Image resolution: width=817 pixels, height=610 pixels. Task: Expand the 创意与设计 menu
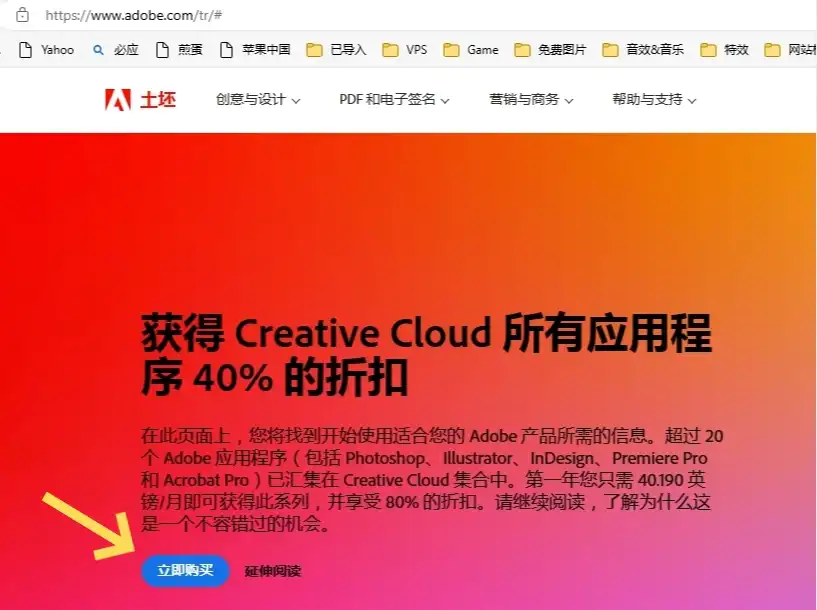[x=258, y=99]
